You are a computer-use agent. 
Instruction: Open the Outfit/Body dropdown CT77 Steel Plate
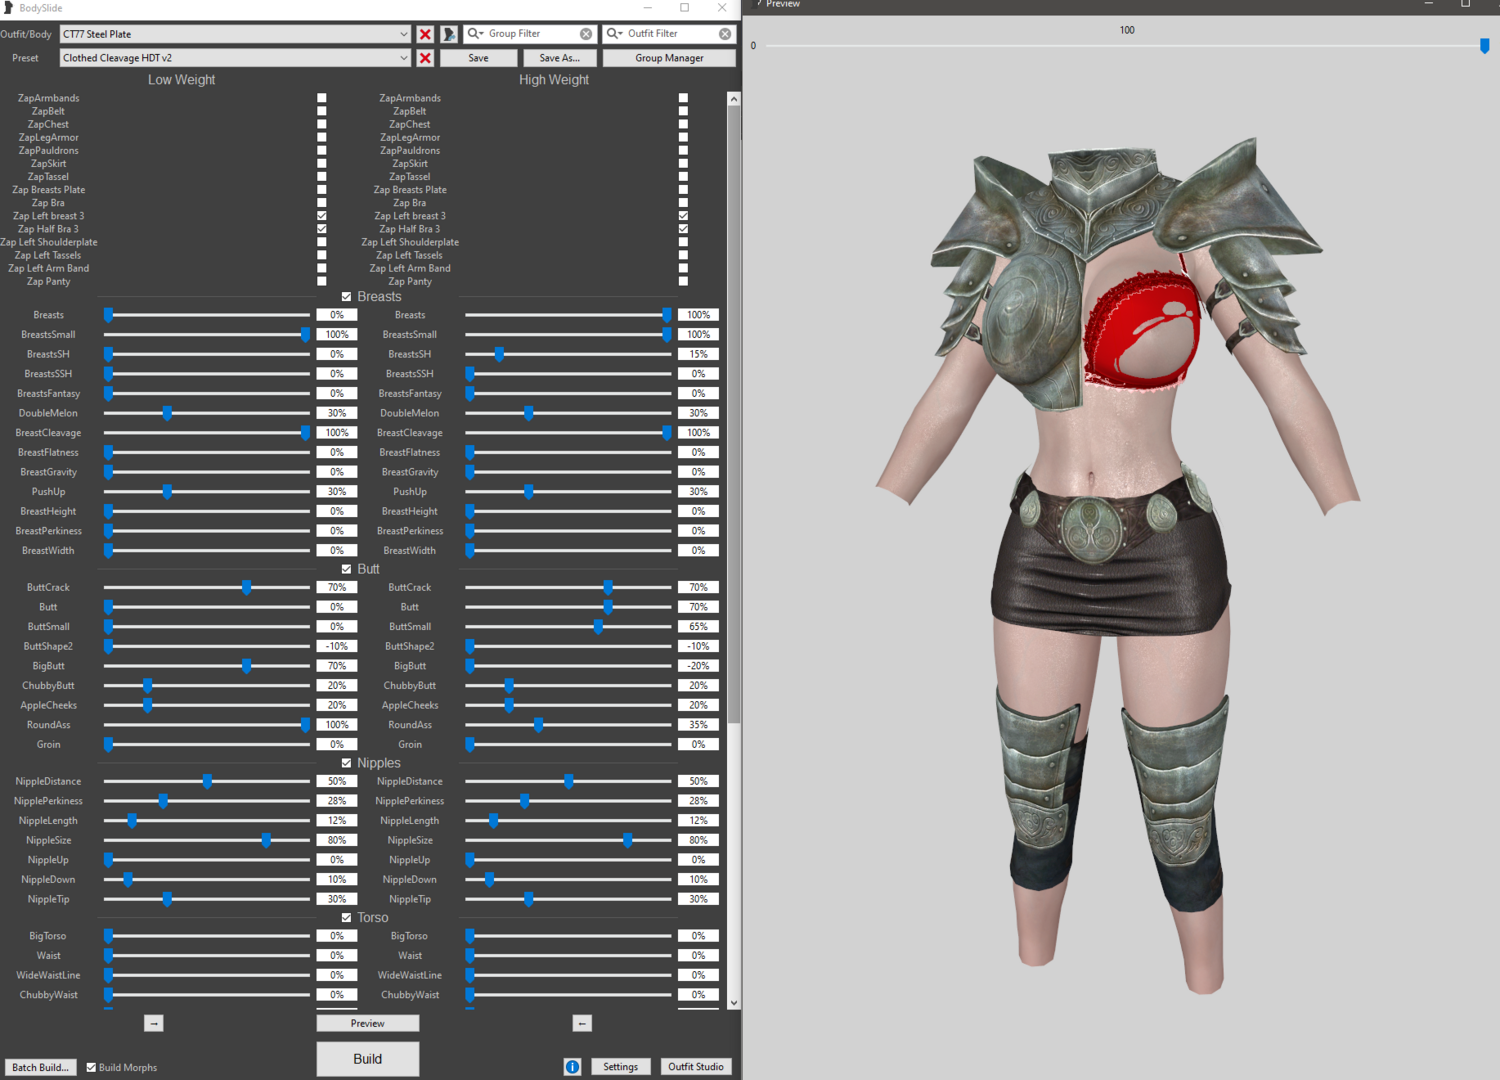coord(235,34)
